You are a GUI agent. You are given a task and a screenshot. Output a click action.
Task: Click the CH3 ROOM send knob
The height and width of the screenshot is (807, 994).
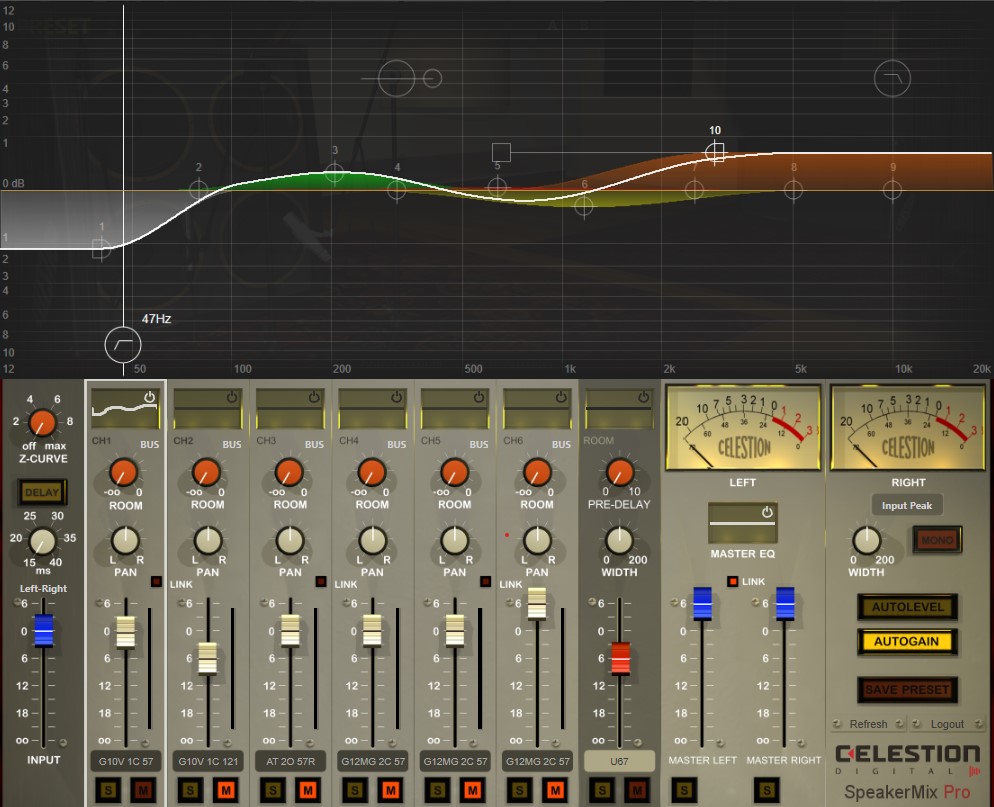289,473
